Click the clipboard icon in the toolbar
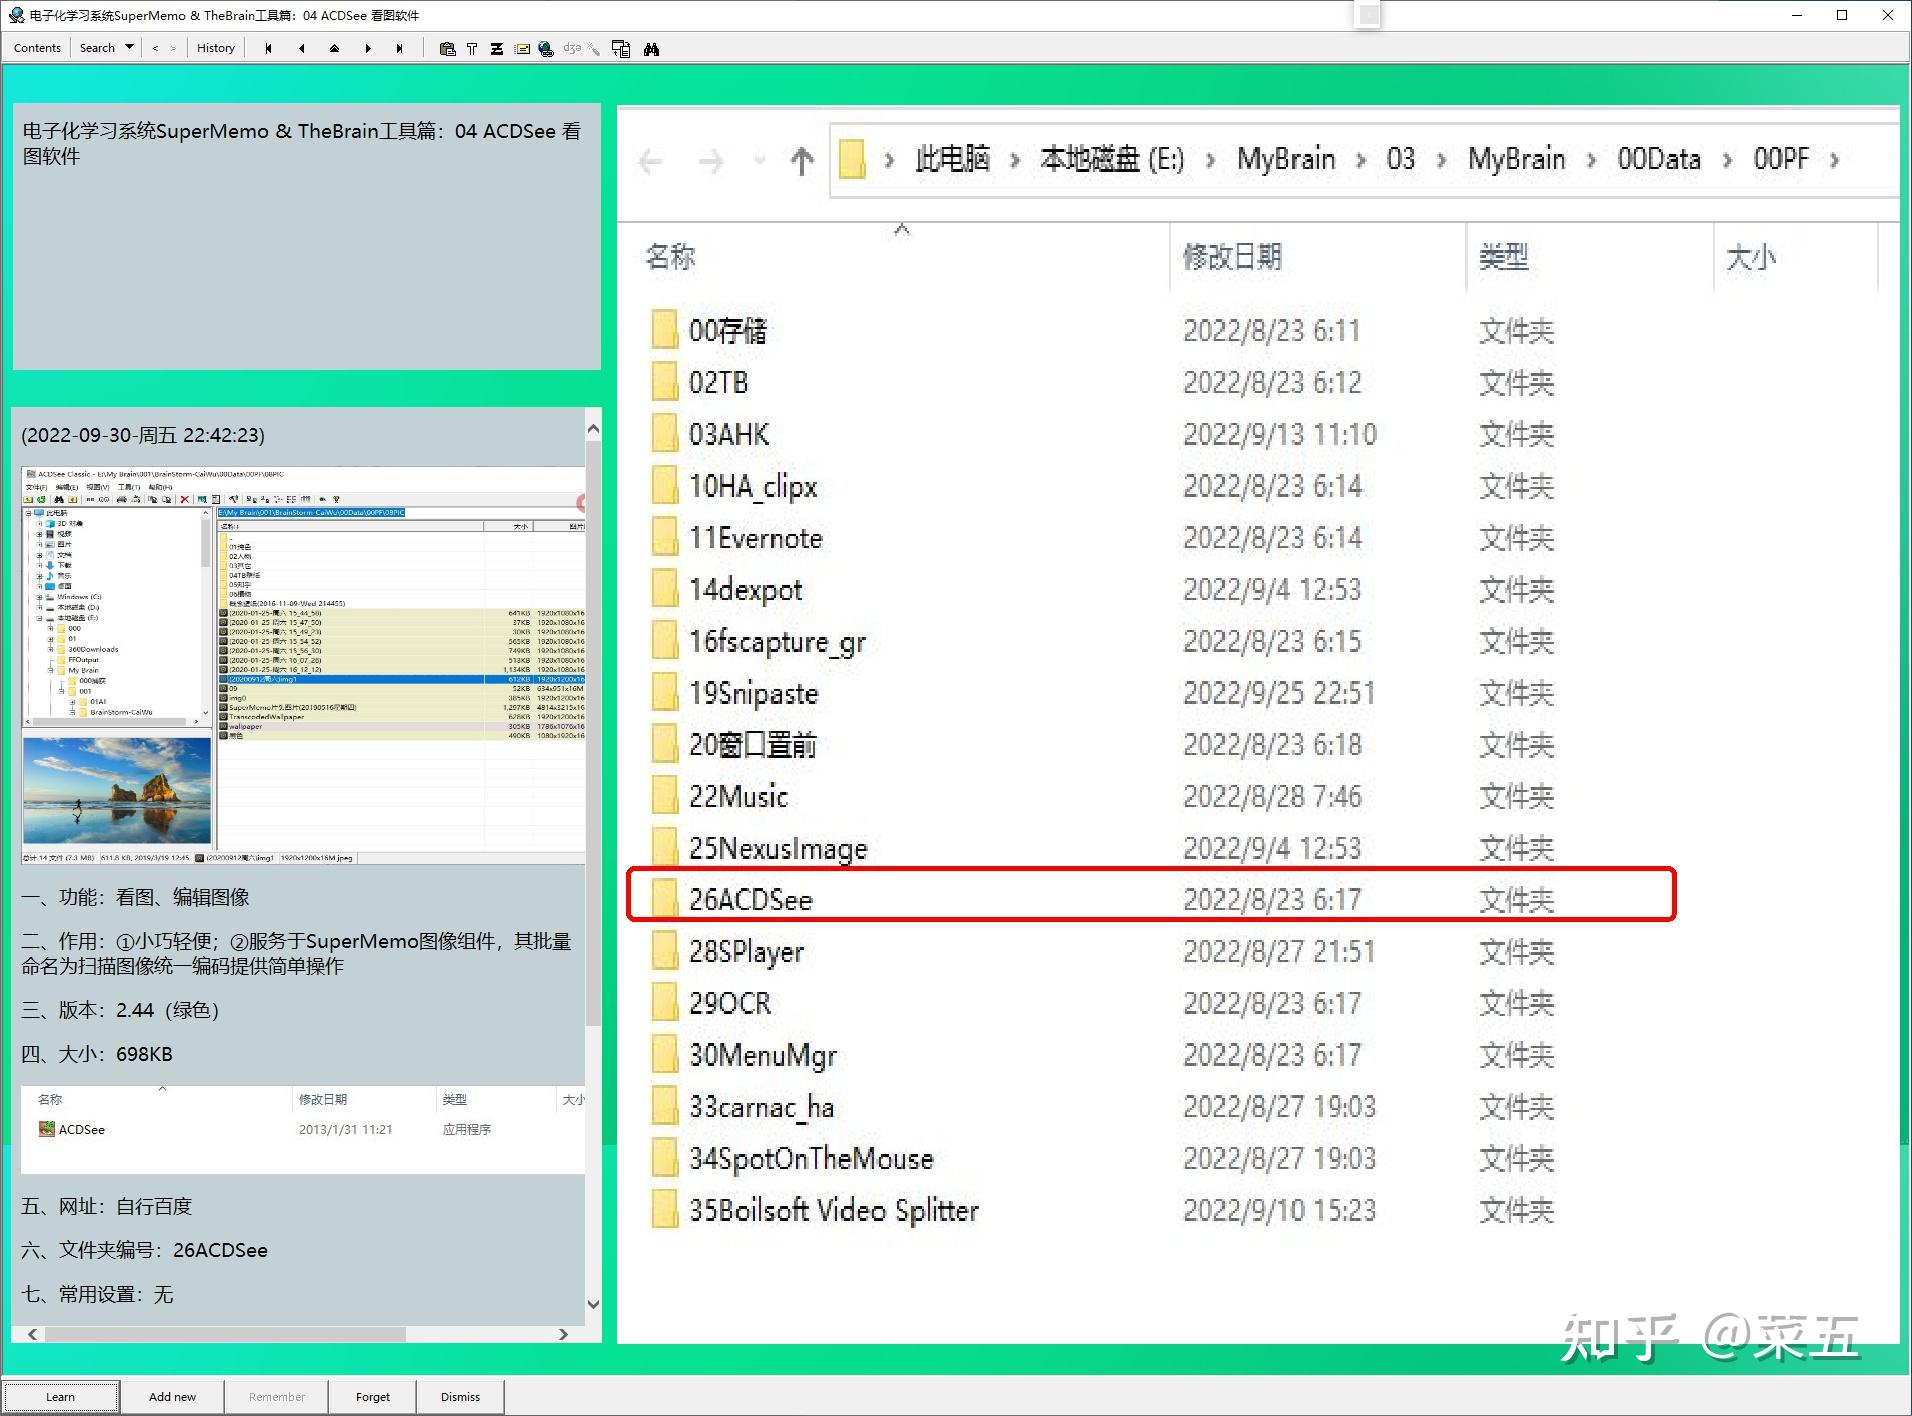 [447, 48]
